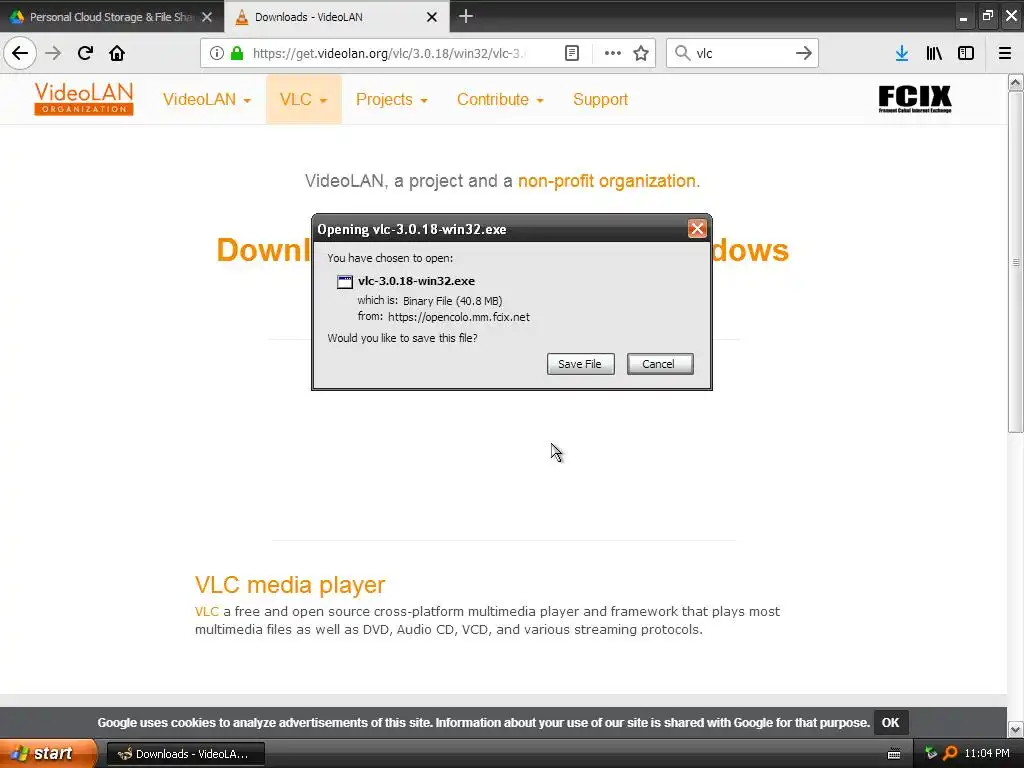Click the address bar URL field

(389, 53)
